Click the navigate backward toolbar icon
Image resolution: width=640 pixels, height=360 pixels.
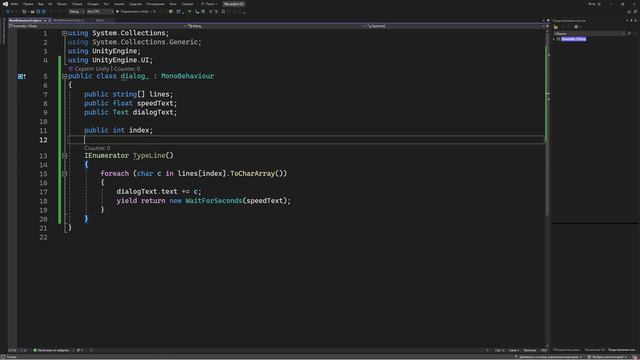[8, 11]
